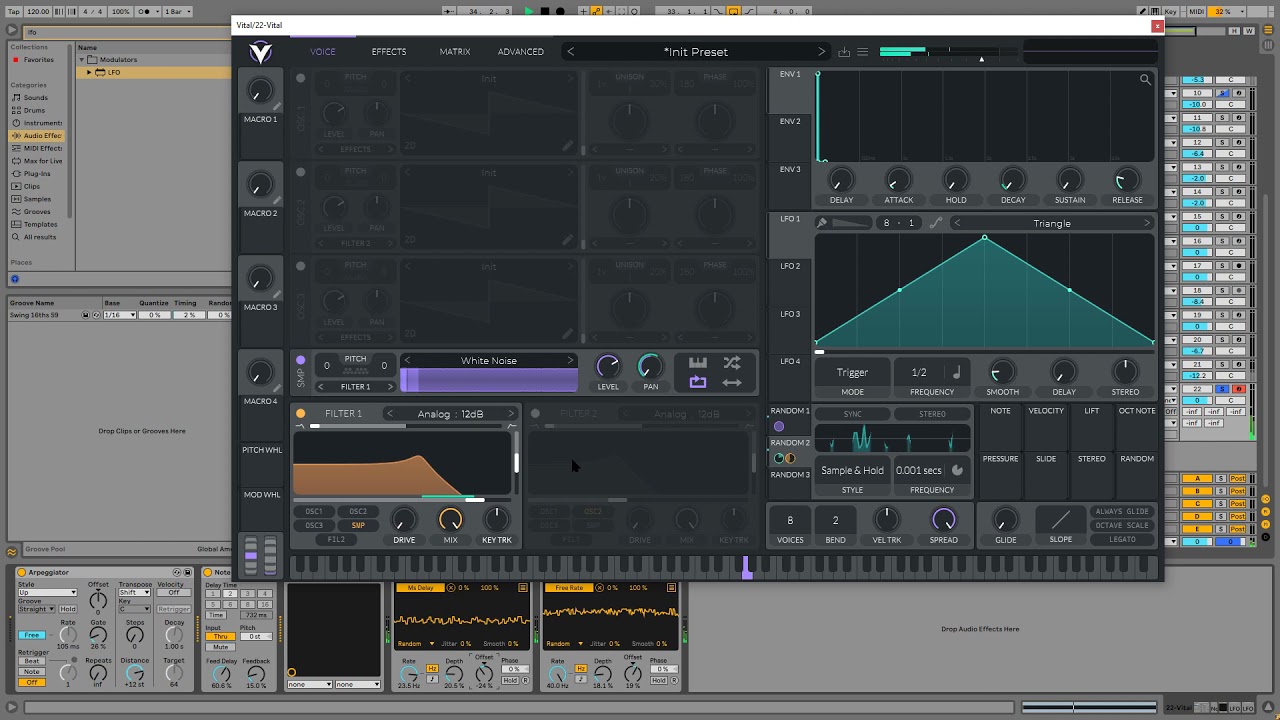Screen dimensions: 1280x720
Task: Click the Ableton browser search field
Action: [125, 32]
